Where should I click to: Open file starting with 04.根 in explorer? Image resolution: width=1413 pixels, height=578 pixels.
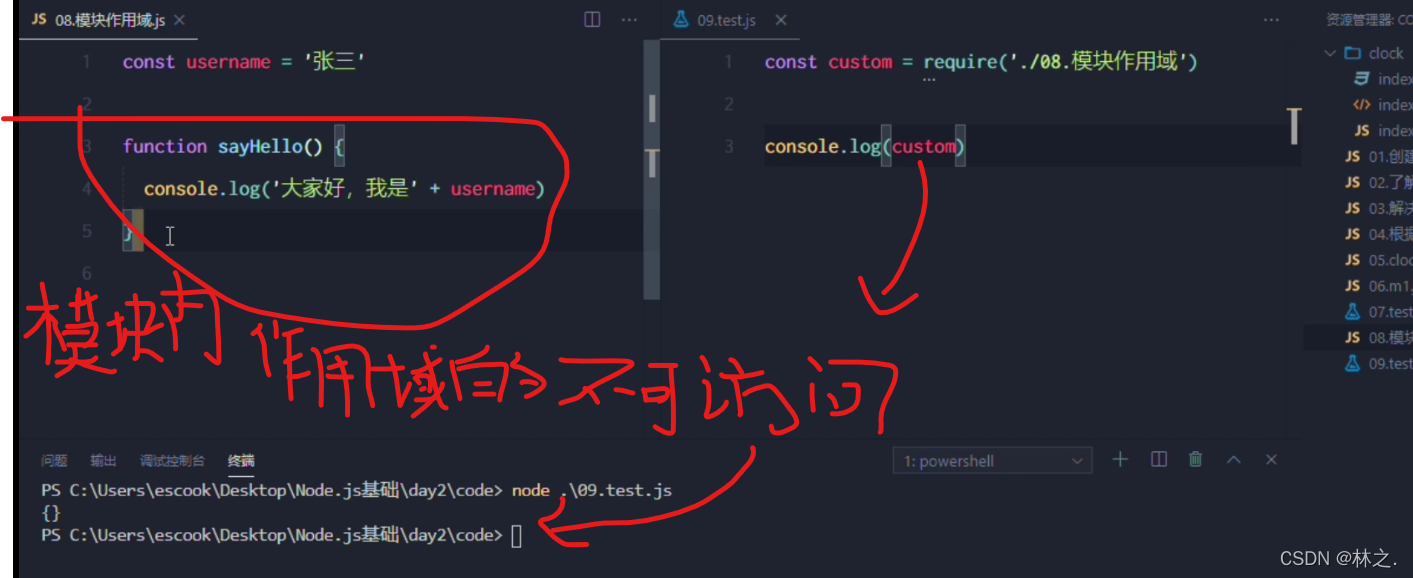click(1378, 234)
